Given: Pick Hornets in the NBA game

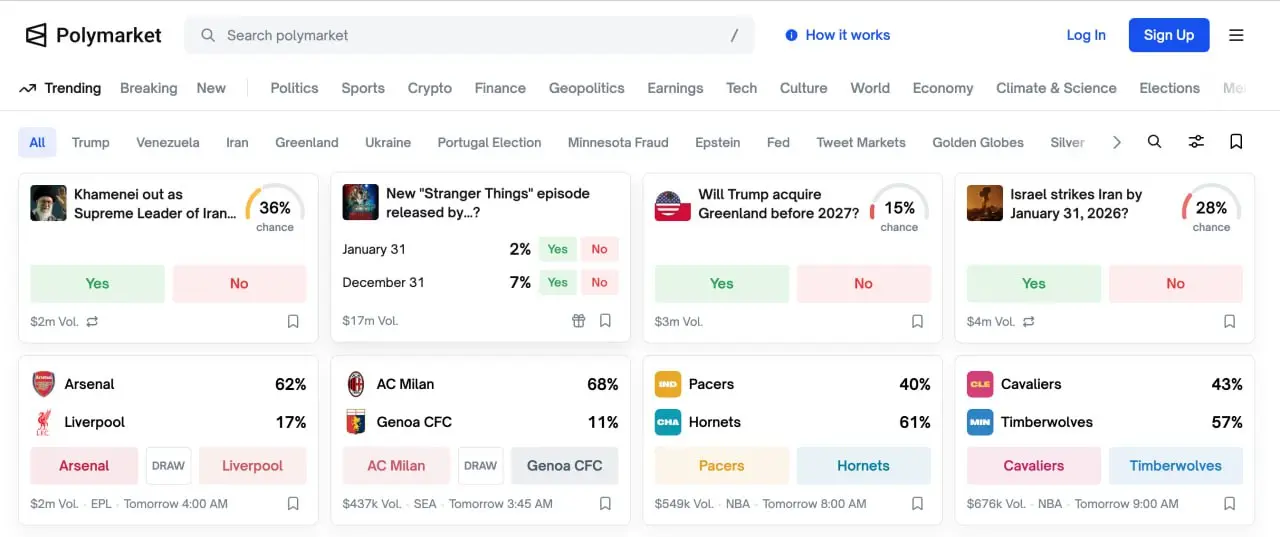Looking at the screenshot, I should point(863,465).
